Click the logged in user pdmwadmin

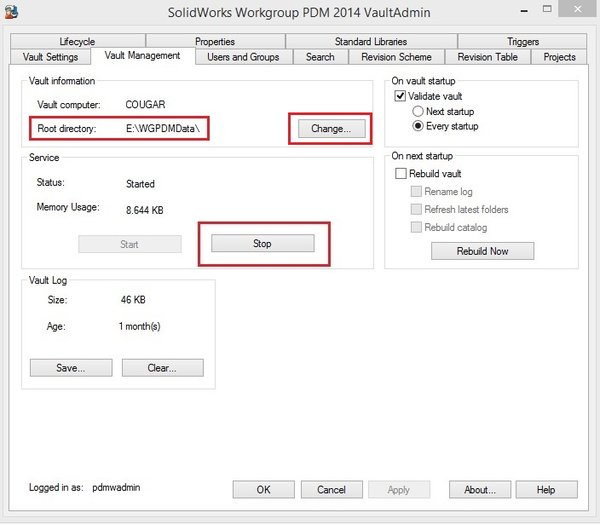click(116, 487)
